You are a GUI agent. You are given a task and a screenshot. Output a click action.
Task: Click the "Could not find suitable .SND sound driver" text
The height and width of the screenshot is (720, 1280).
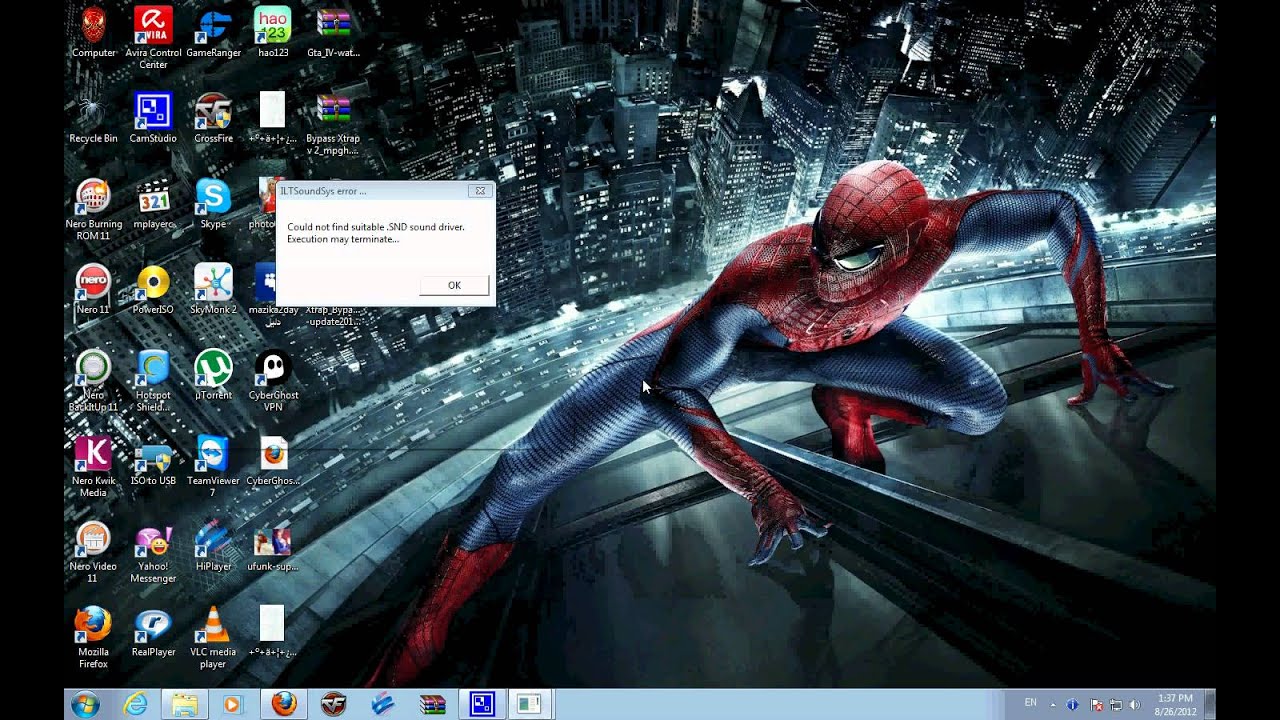376,227
